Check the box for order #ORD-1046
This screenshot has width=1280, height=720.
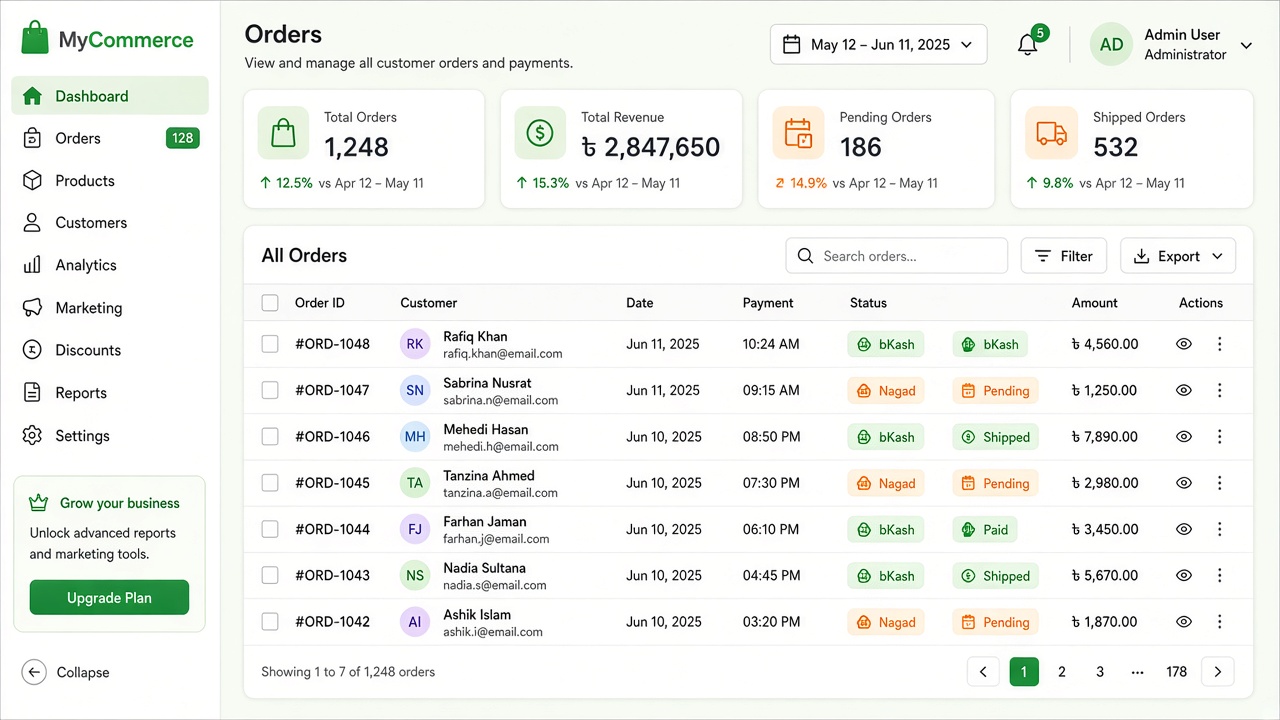pyautogui.click(x=270, y=436)
